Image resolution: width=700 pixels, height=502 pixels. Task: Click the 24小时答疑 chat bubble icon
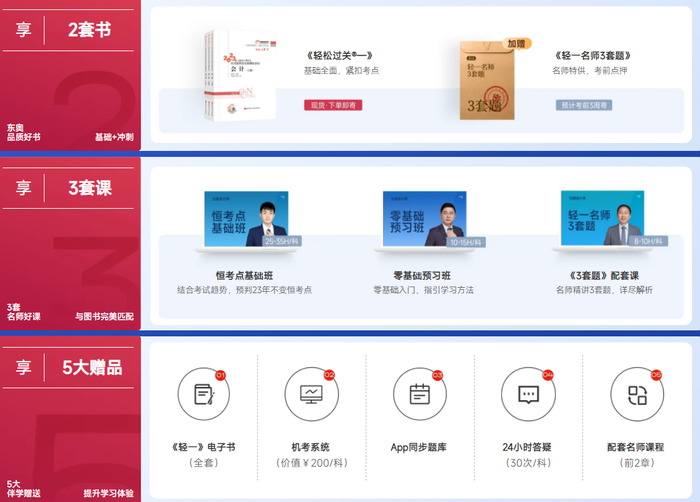tap(528, 394)
